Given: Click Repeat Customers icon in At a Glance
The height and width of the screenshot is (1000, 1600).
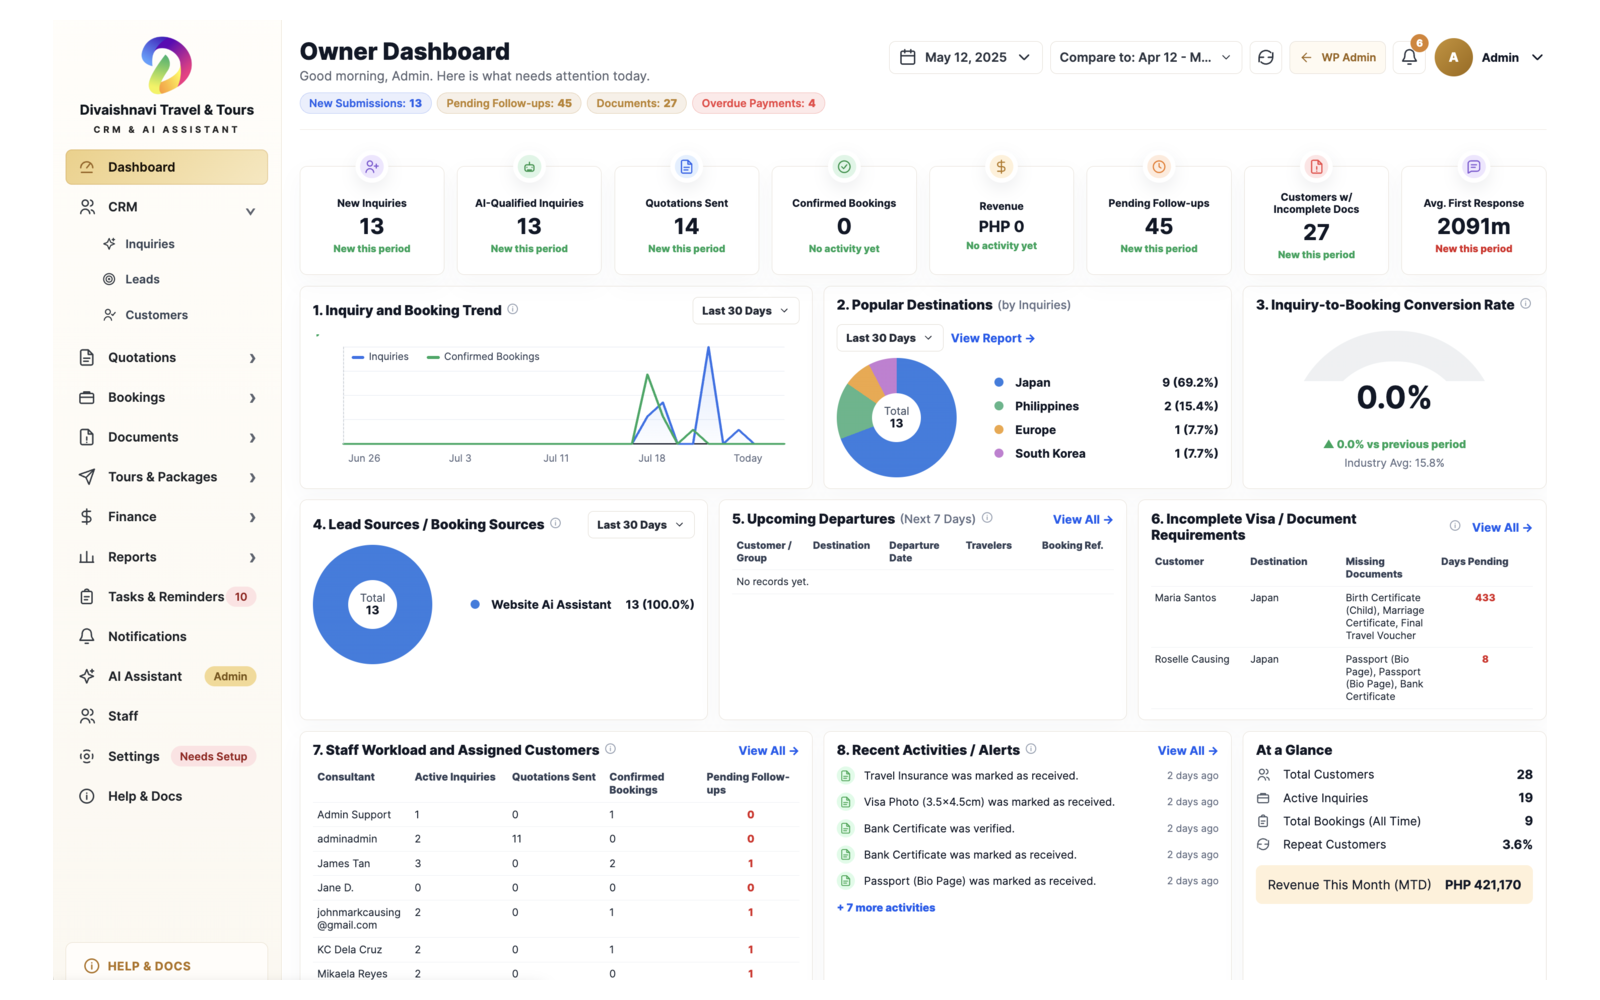Looking at the screenshot, I should coord(1264,845).
